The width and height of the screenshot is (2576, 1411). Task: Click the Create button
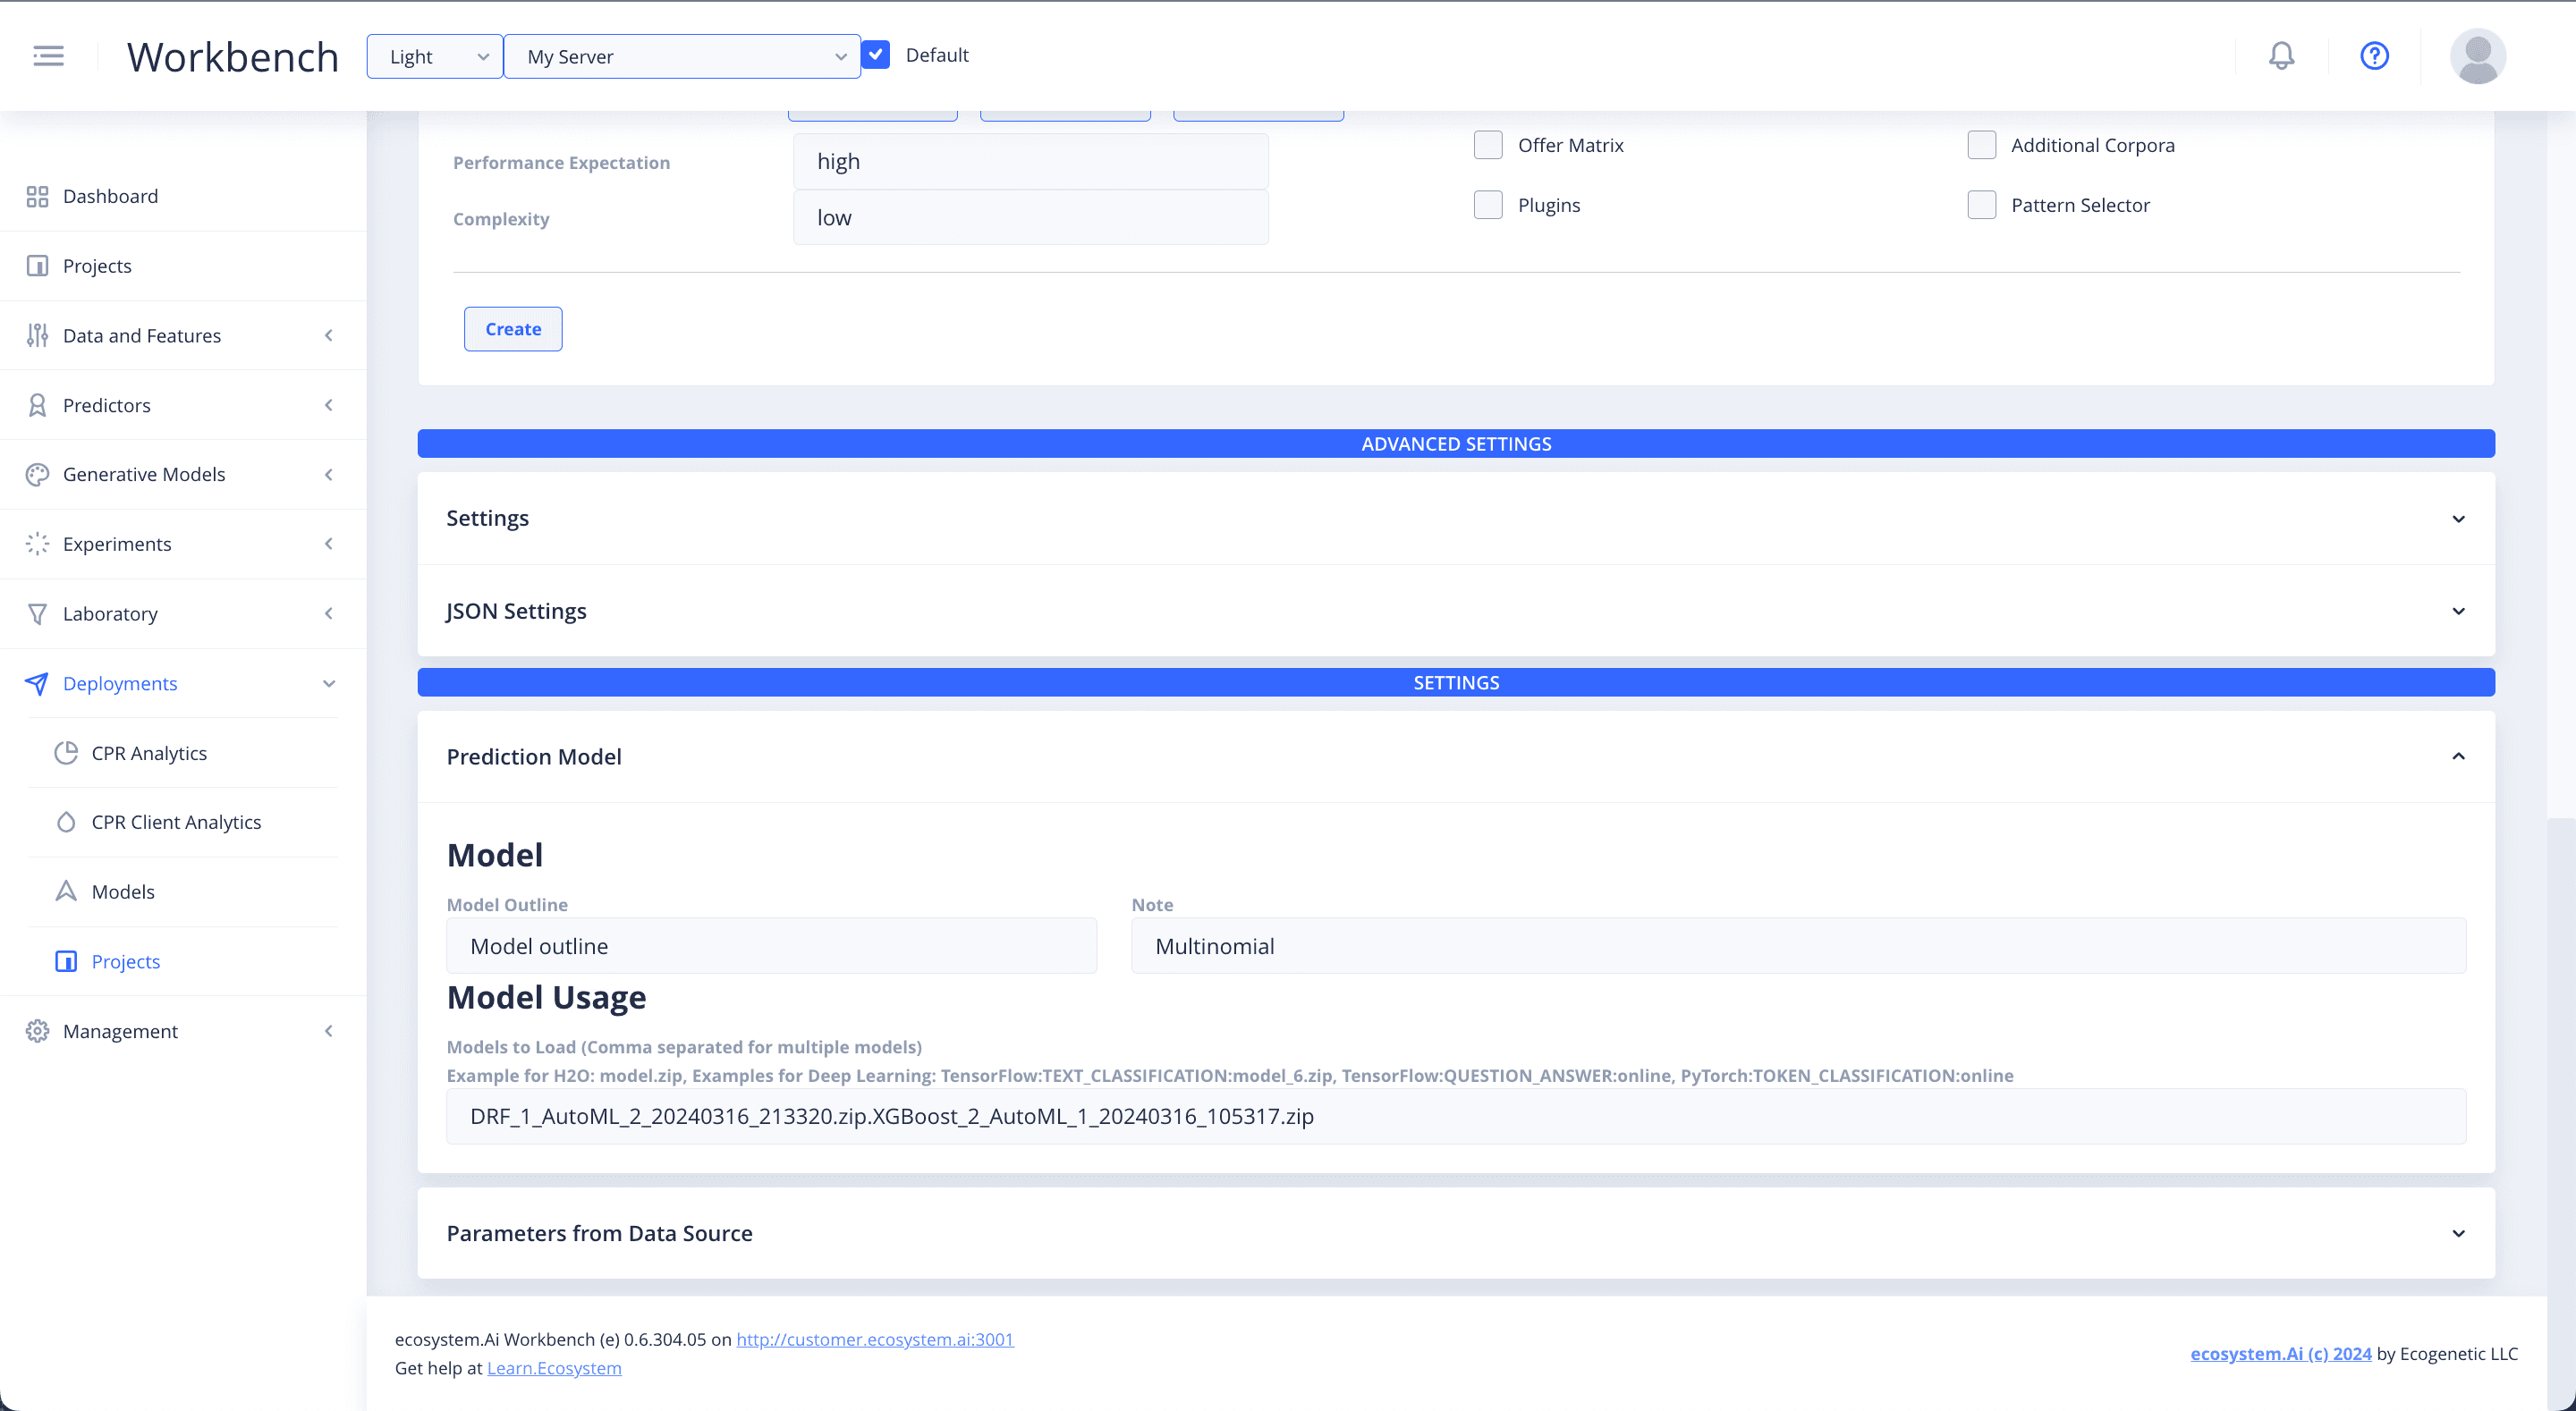point(513,328)
